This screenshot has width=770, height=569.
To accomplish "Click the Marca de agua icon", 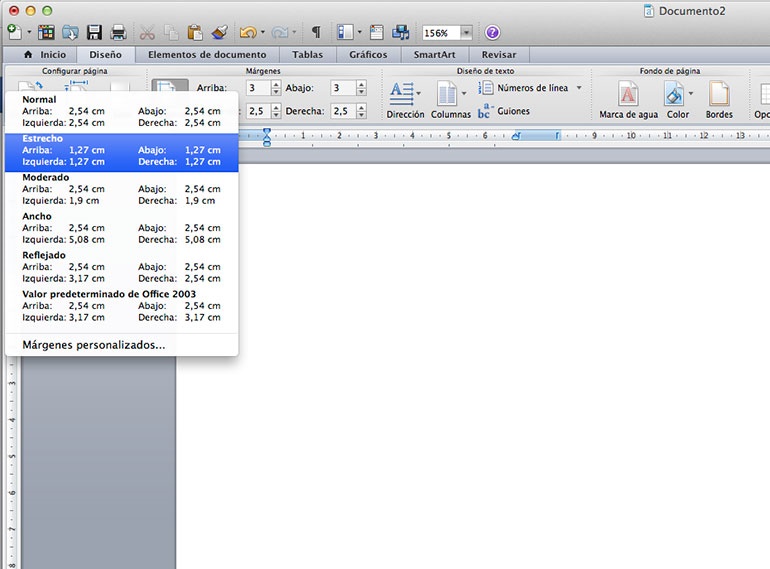I will [628, 93].
